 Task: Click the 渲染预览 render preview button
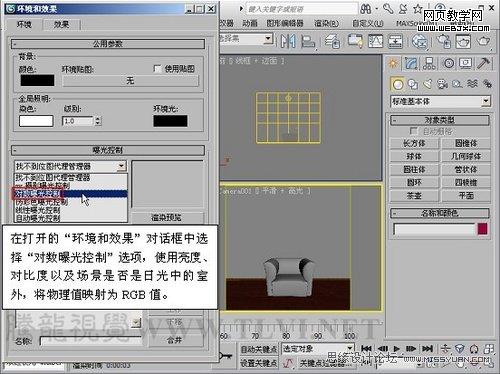click(x=167, y=218)
